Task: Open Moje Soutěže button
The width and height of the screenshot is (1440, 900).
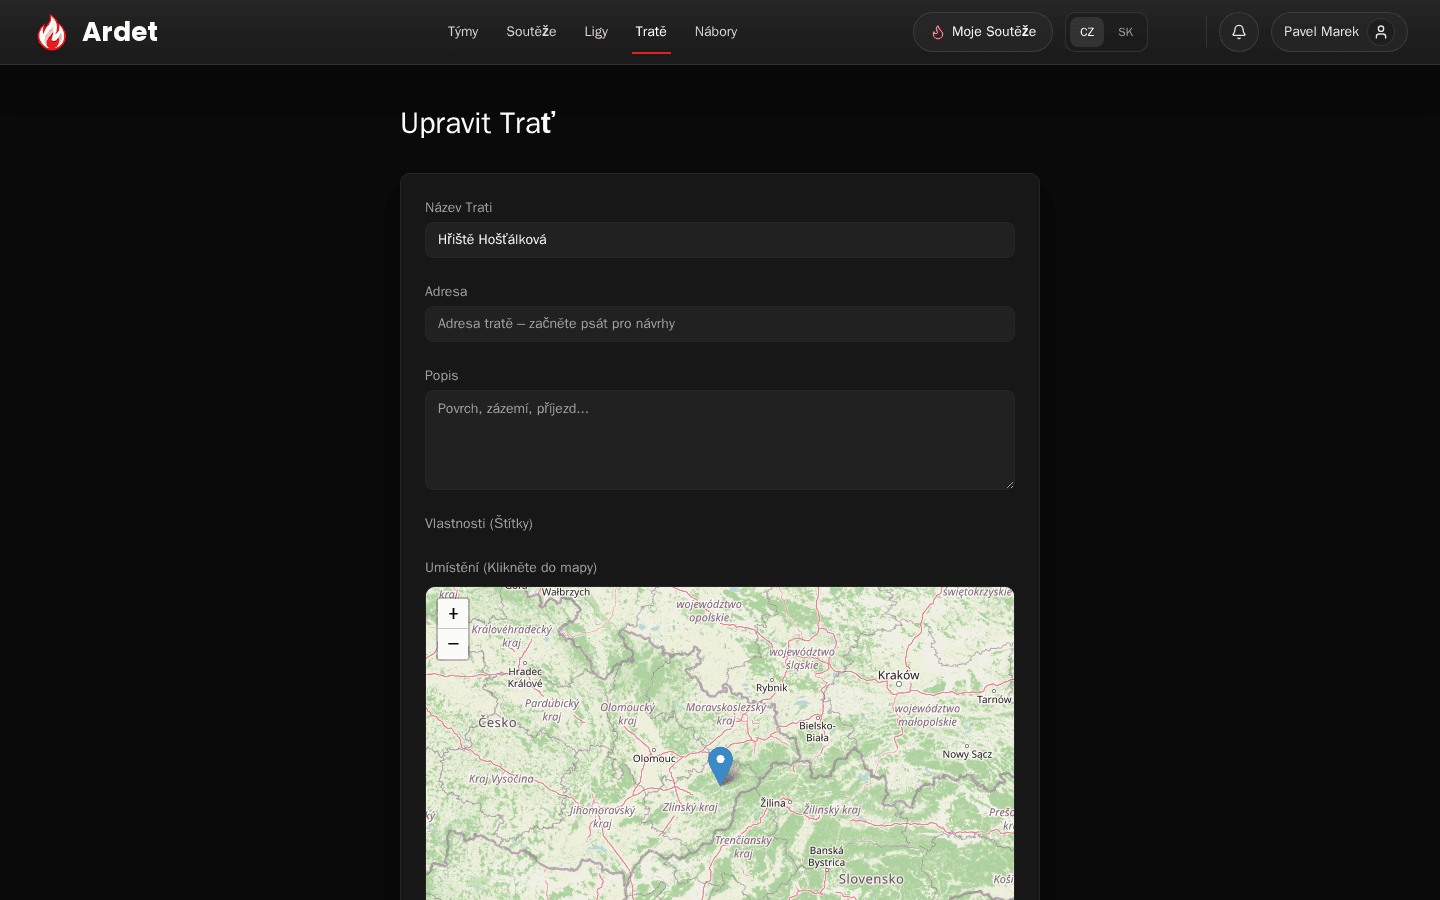Action: click(x=983, y=32)
